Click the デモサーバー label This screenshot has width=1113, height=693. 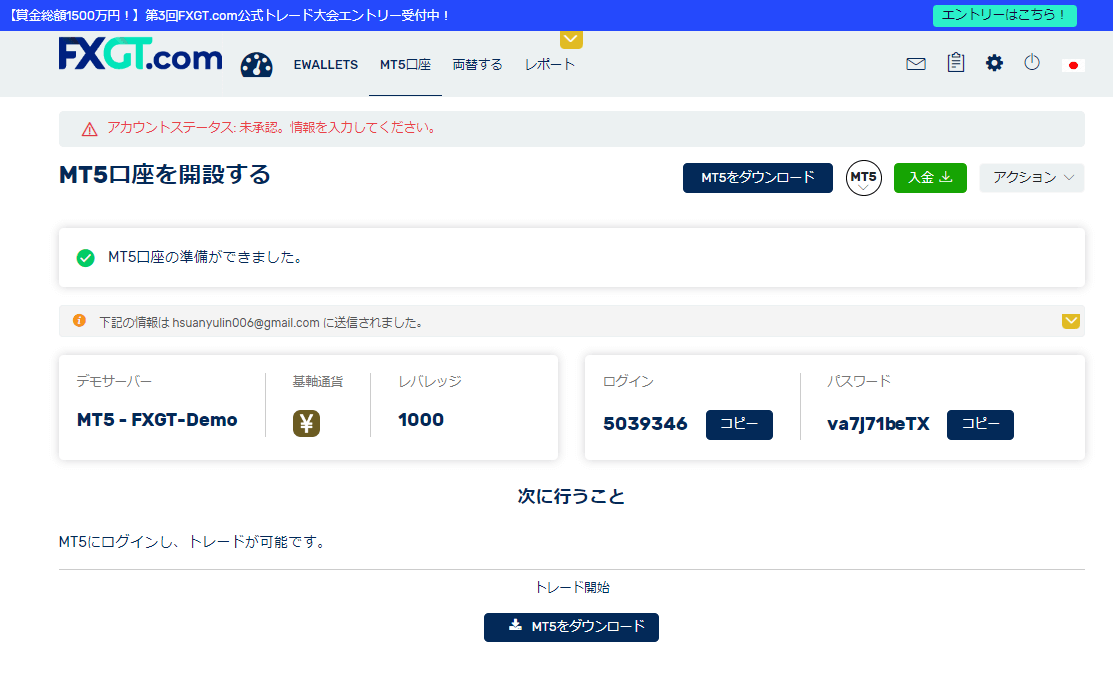[114, 381]
